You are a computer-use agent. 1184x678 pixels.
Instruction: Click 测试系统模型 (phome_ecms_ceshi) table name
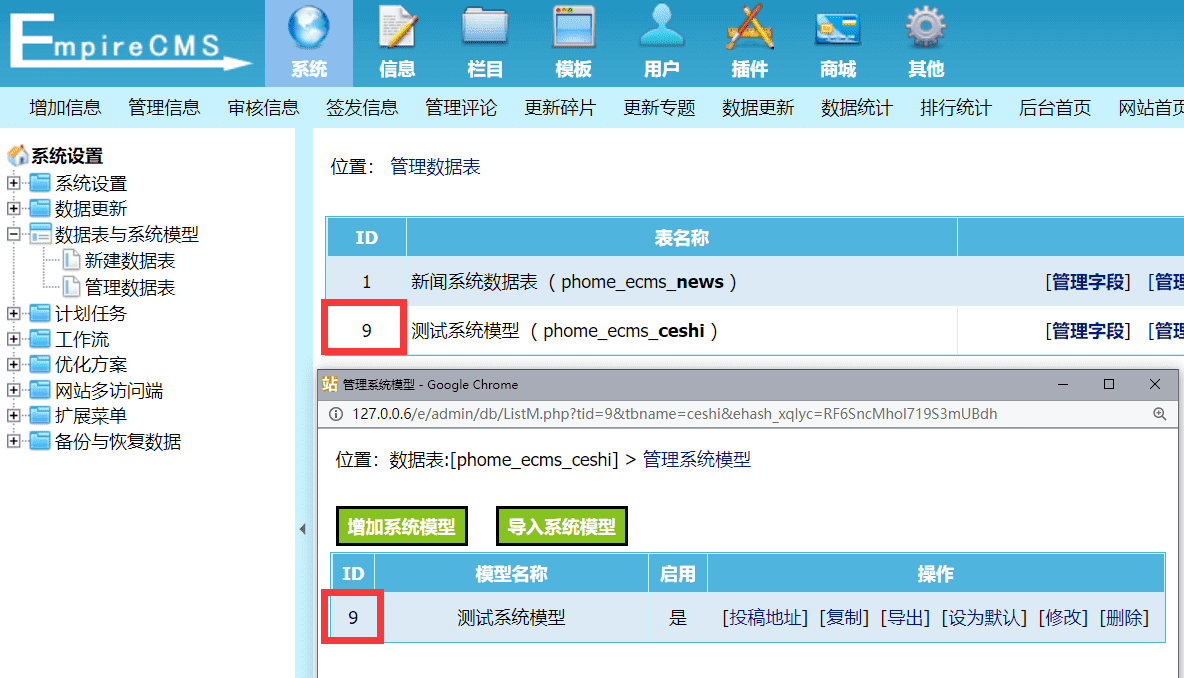(564, 331)
